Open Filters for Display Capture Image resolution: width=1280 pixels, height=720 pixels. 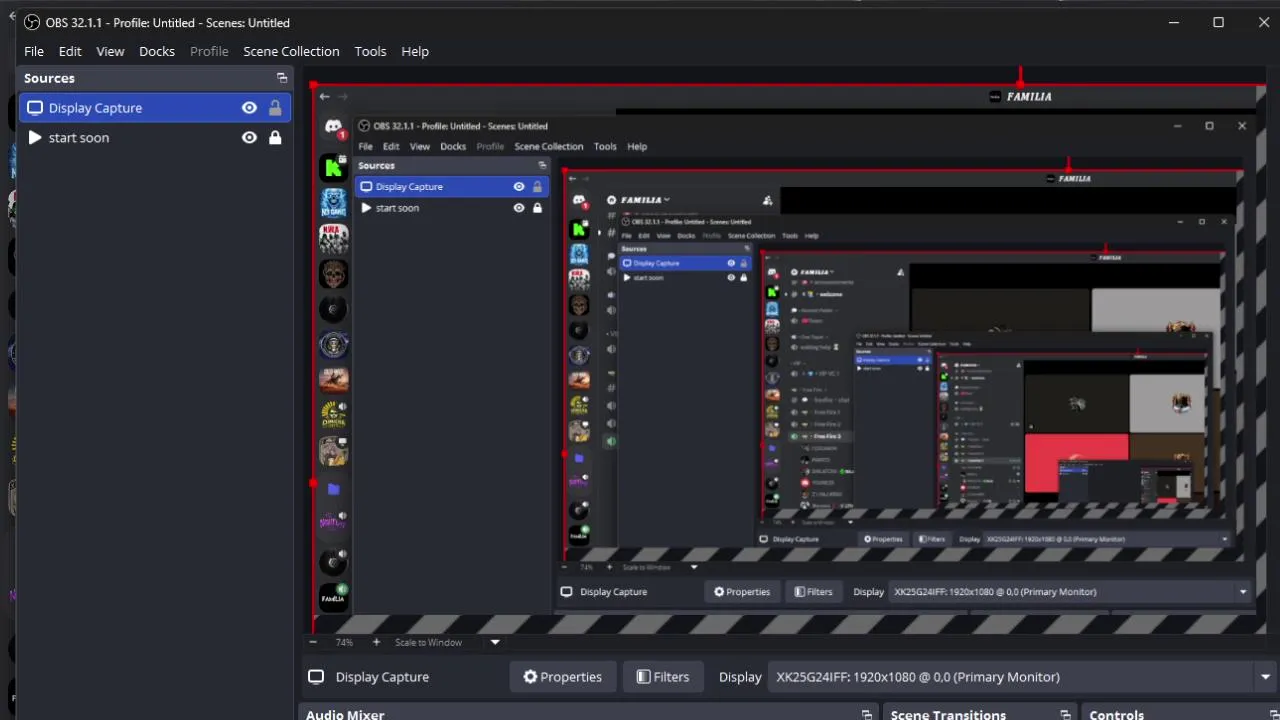click(x=663, y=677)
